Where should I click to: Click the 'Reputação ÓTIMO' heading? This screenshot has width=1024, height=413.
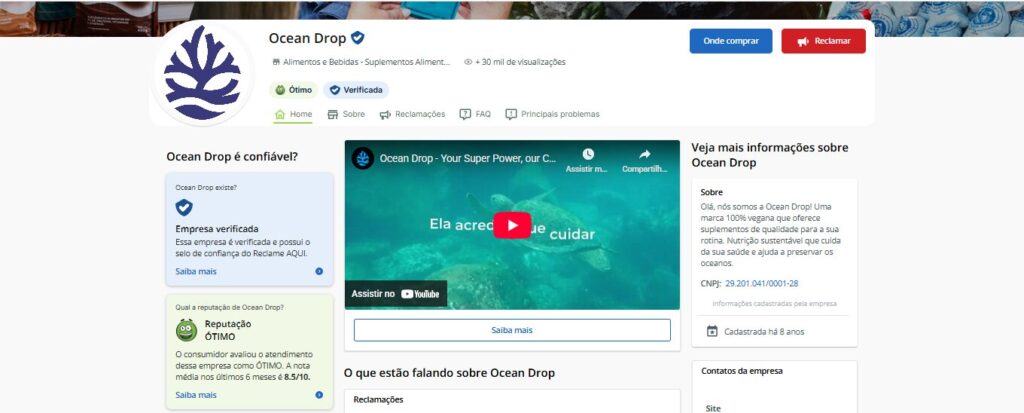tap(228, 330)
